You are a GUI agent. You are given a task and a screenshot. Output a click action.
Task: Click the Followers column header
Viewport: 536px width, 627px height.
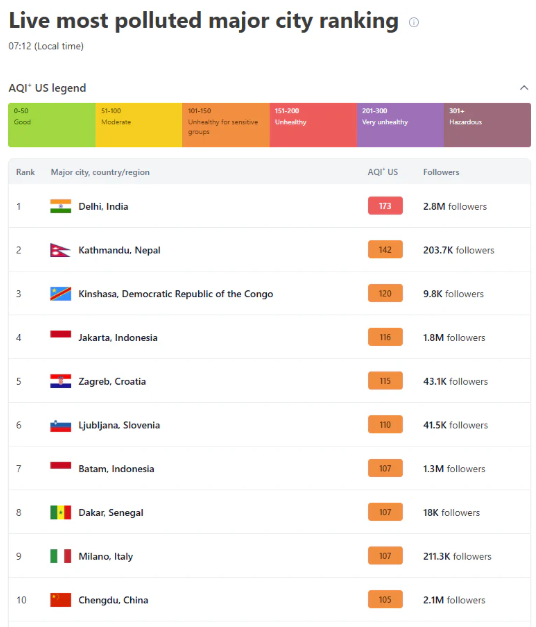[441, 172]
